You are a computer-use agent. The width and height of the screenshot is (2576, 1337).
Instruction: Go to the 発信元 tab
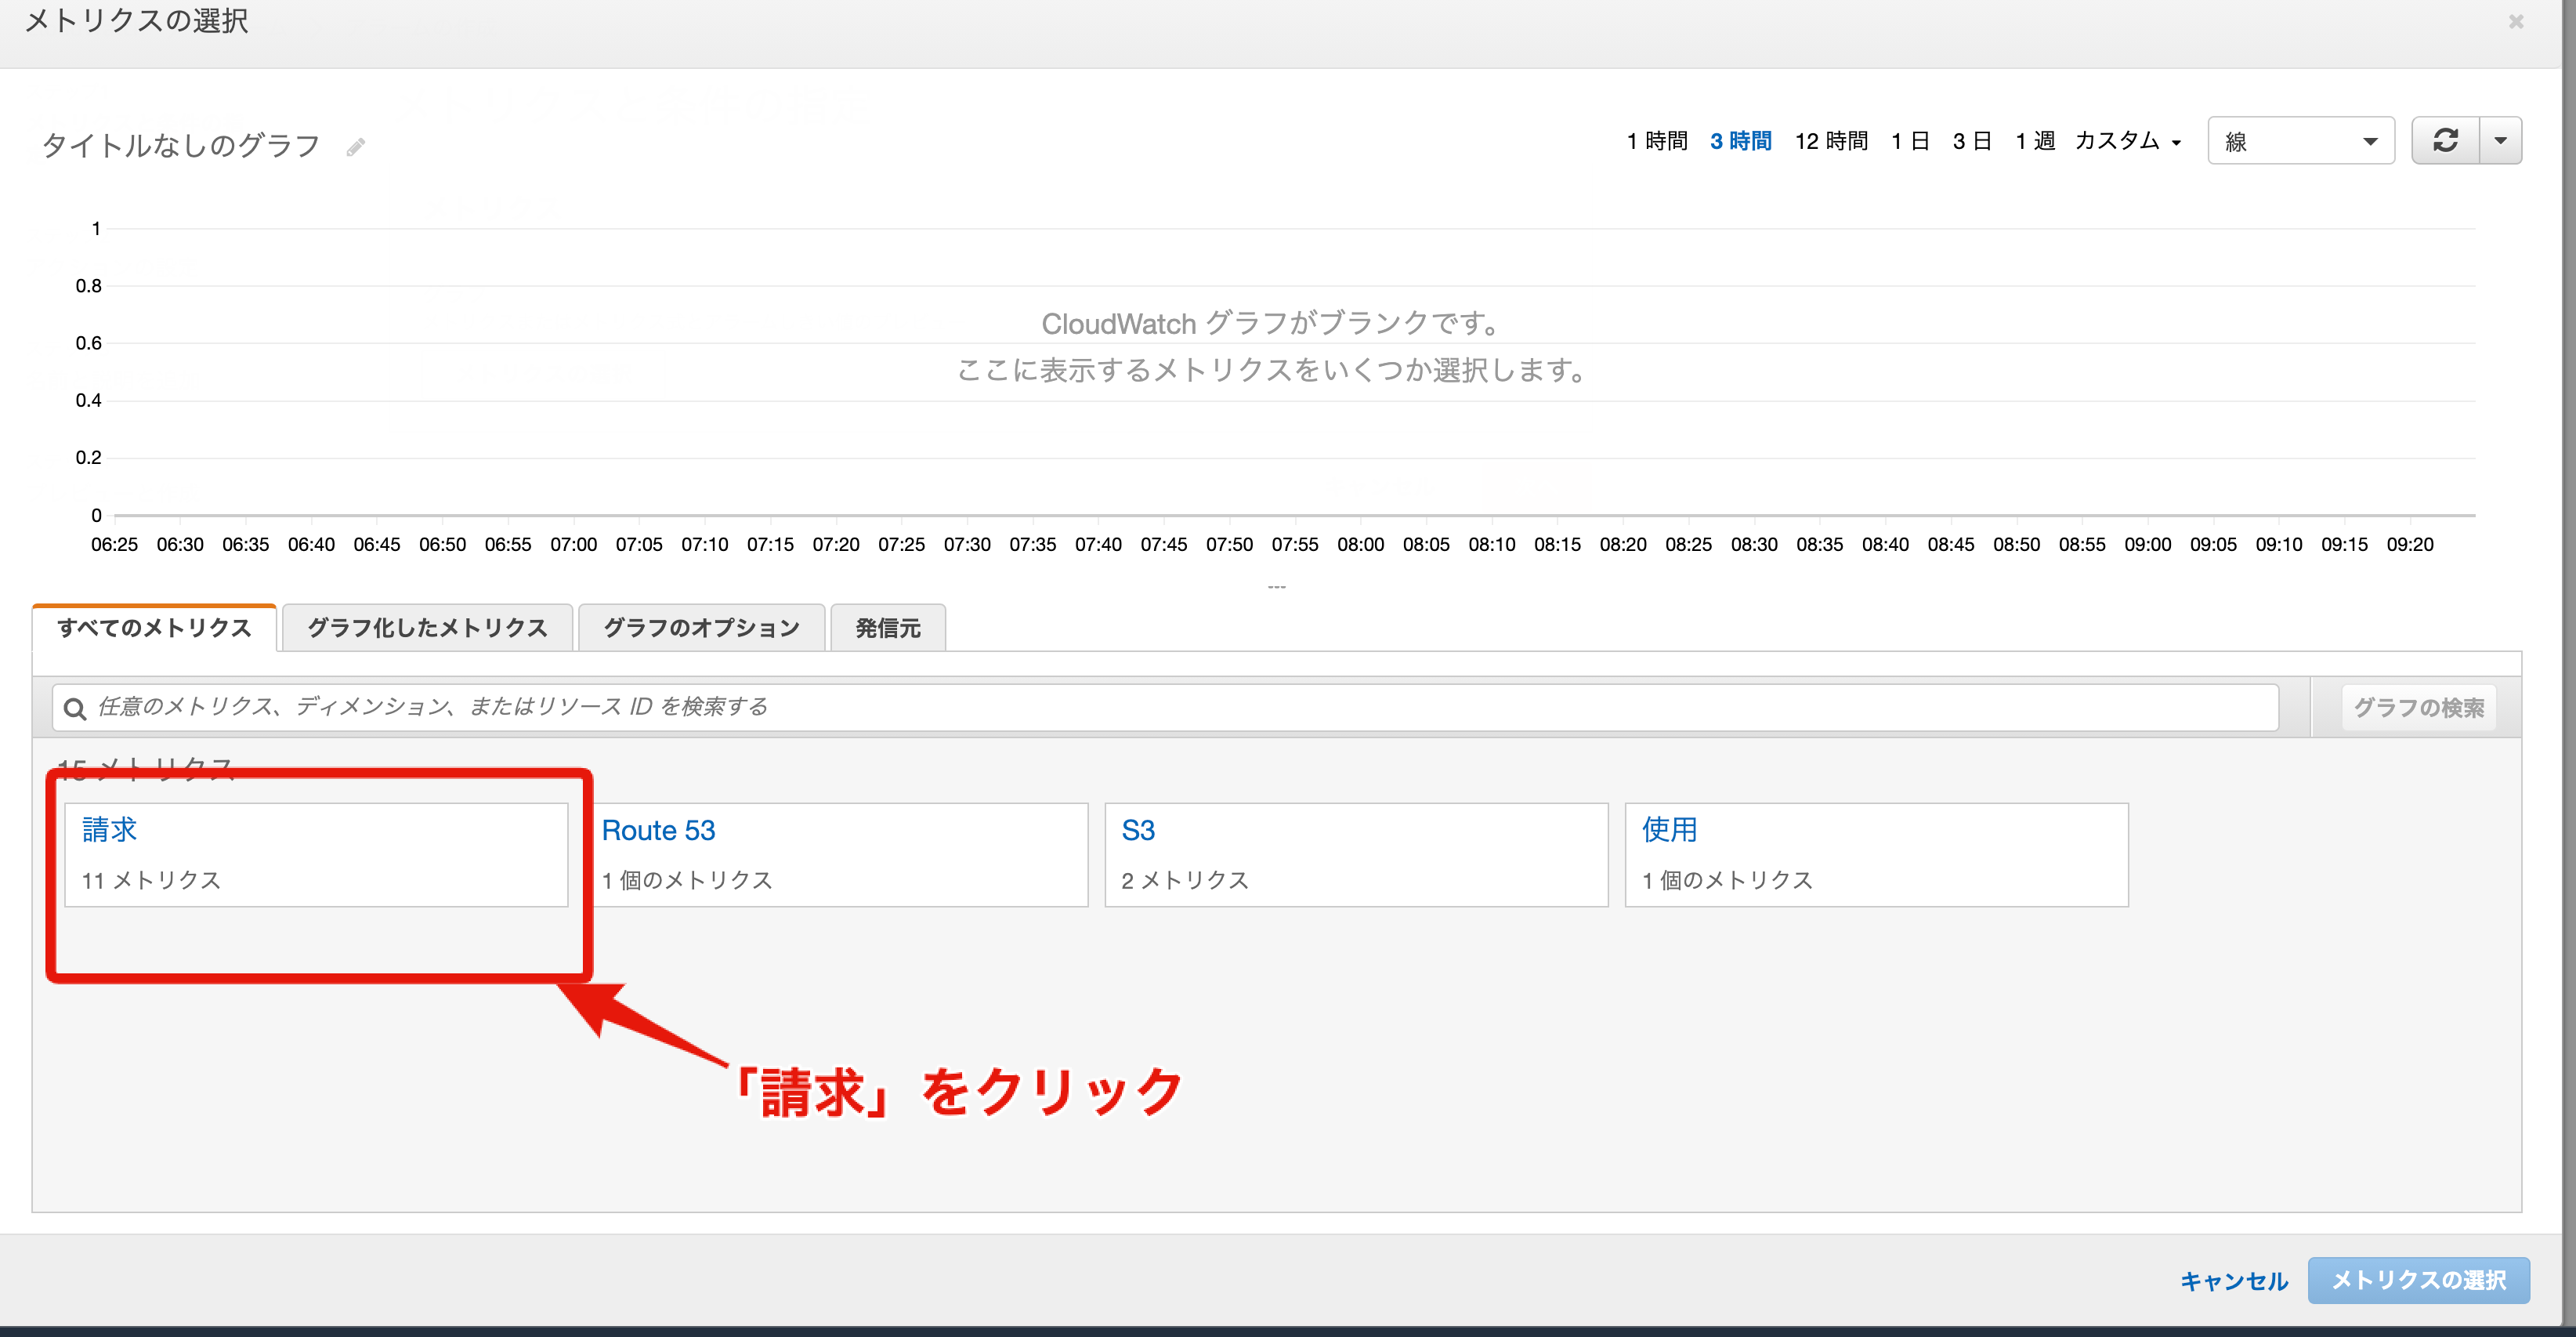pyautogui.click(x=887, y=628)
